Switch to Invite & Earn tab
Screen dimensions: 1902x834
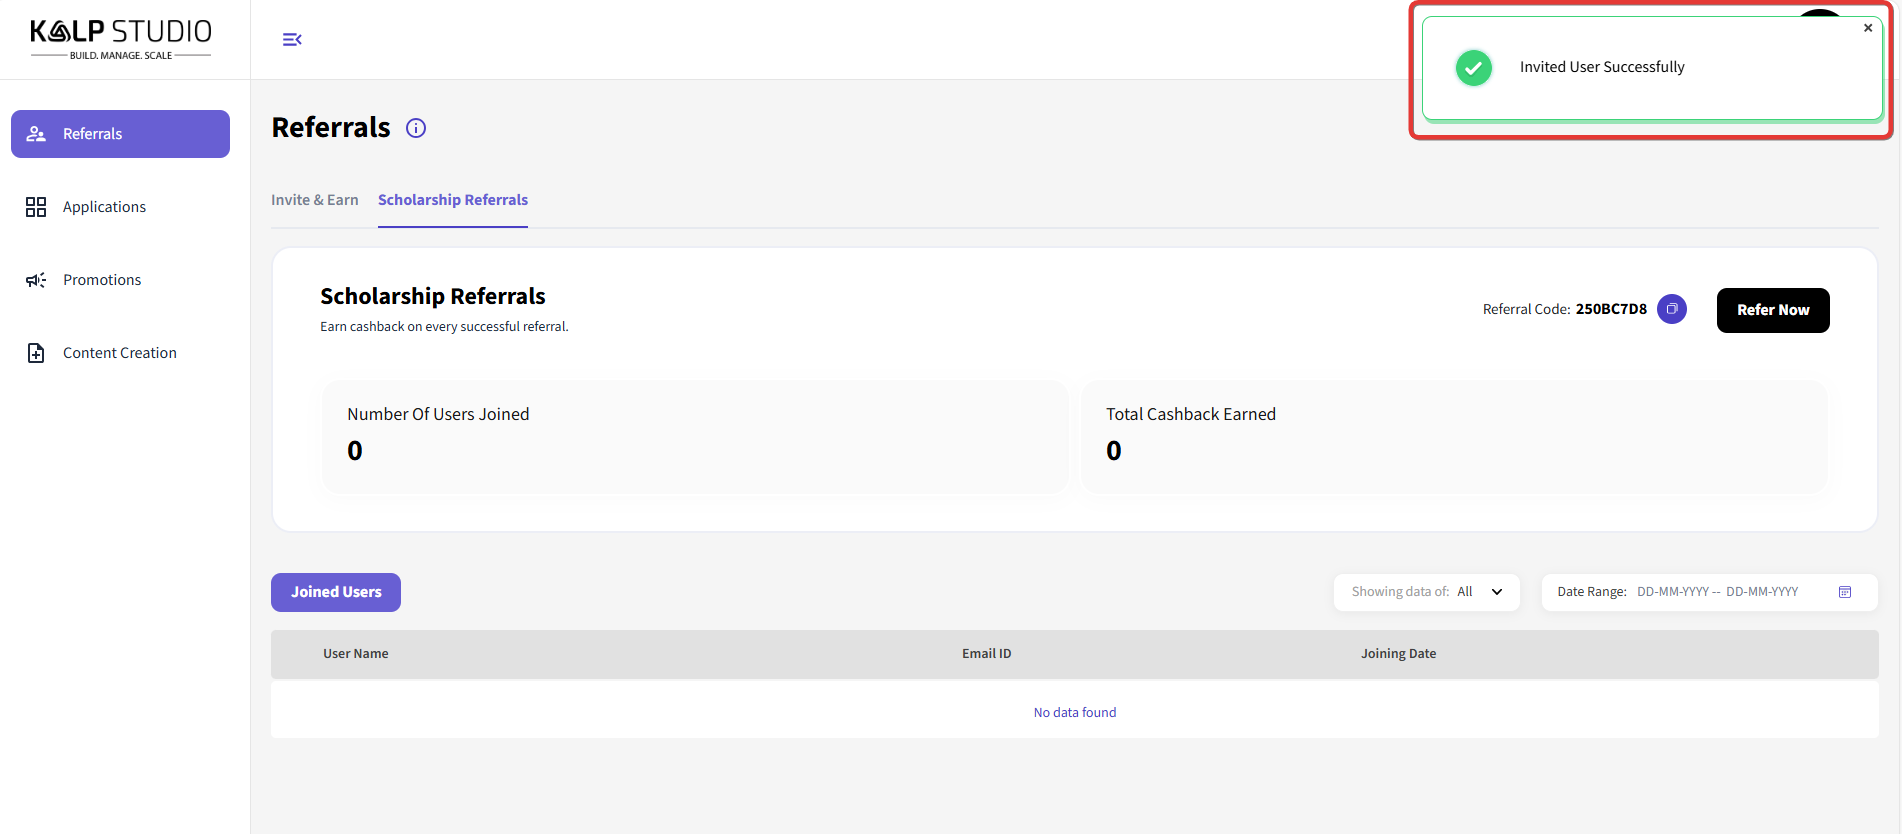tap(314, 200)
